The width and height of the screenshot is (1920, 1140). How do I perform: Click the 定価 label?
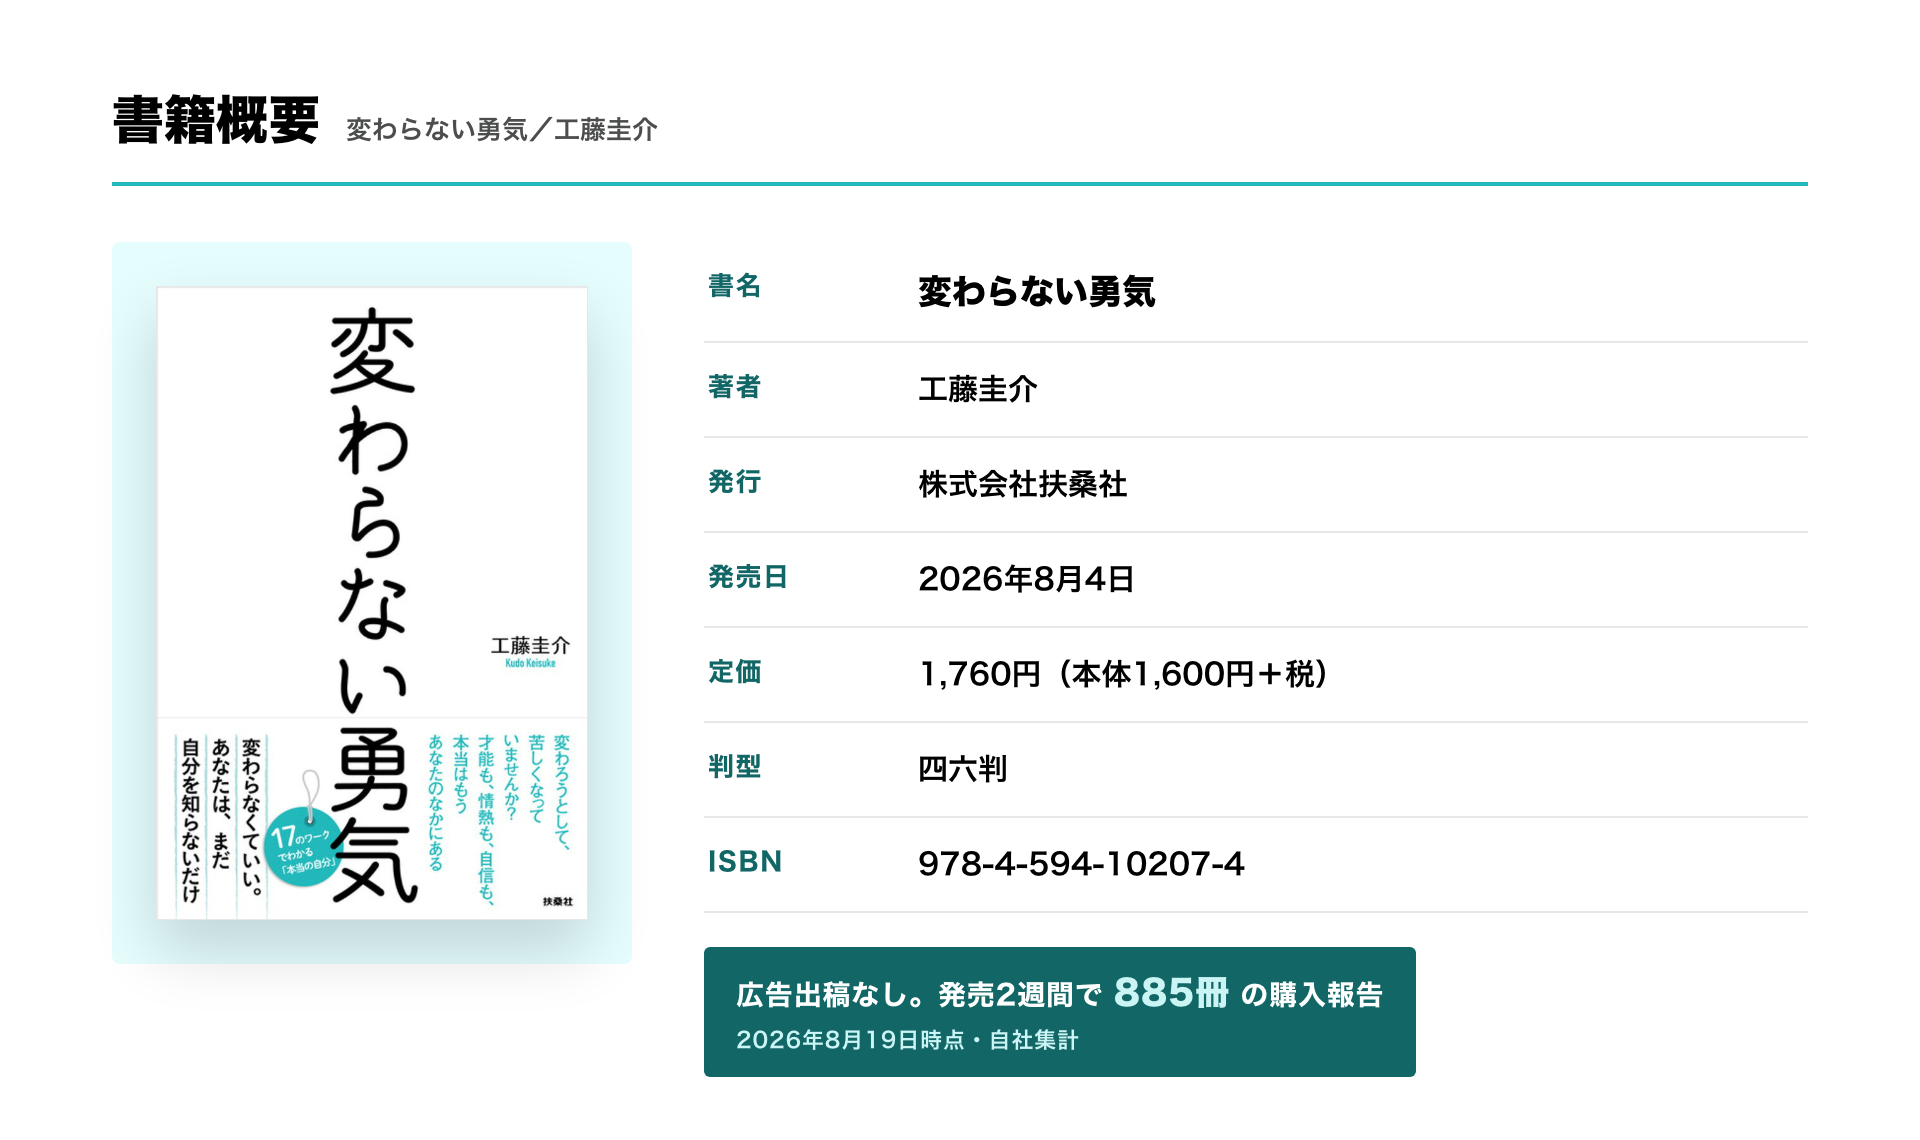[x=735, y=672]
